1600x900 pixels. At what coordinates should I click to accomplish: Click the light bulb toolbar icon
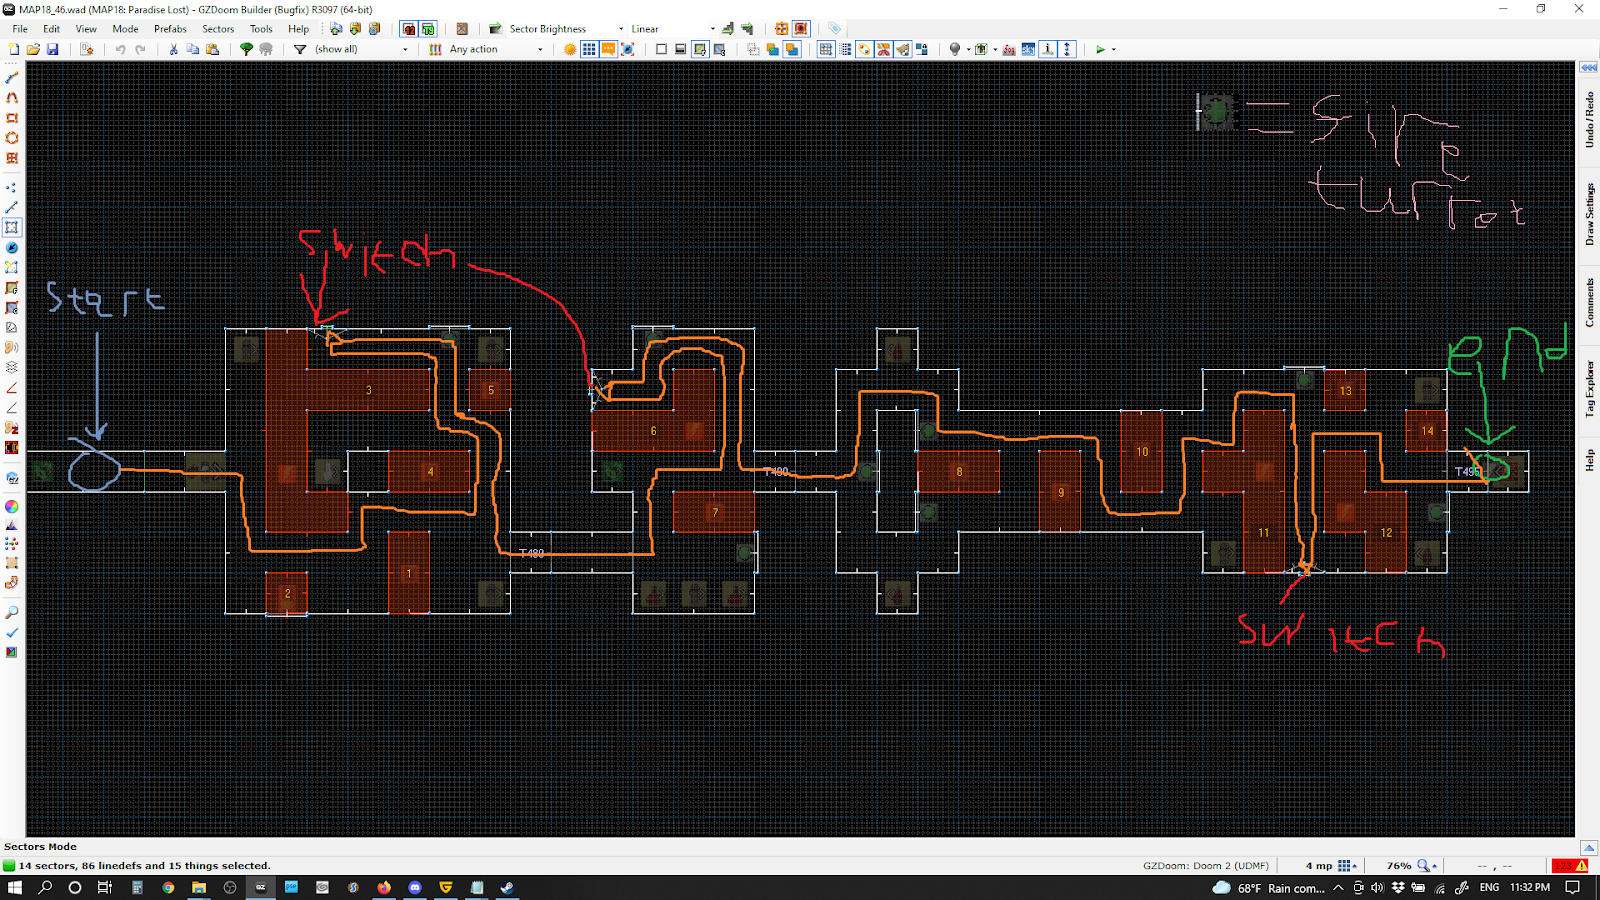coord(955,49)
